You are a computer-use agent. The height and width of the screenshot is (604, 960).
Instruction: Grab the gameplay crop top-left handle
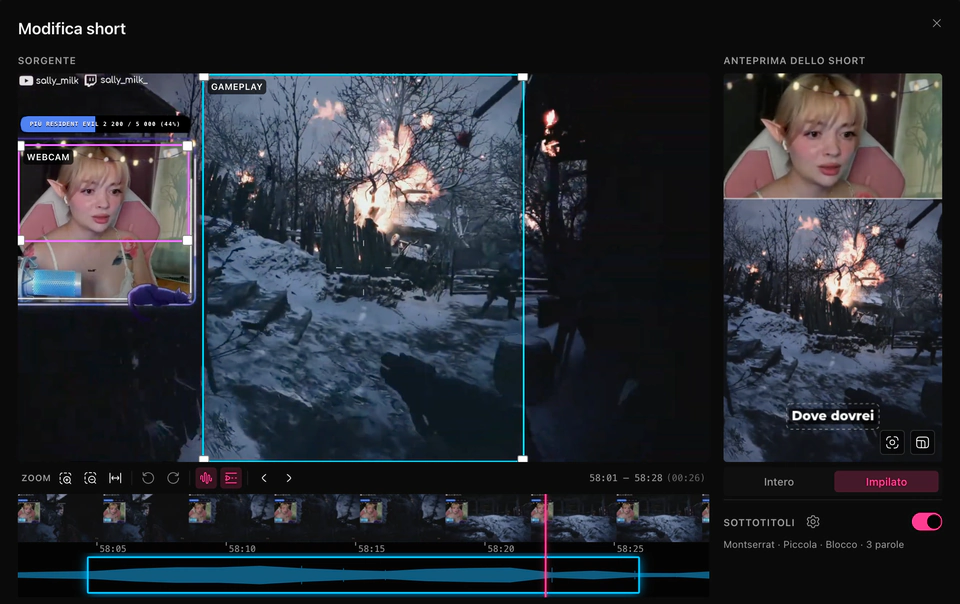204,77
